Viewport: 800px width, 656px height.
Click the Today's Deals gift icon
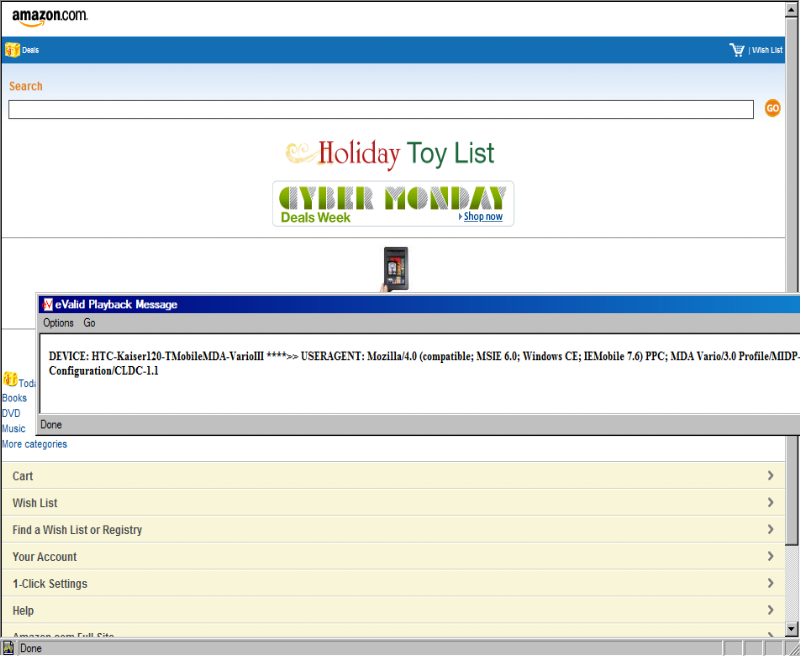(10, 379)
